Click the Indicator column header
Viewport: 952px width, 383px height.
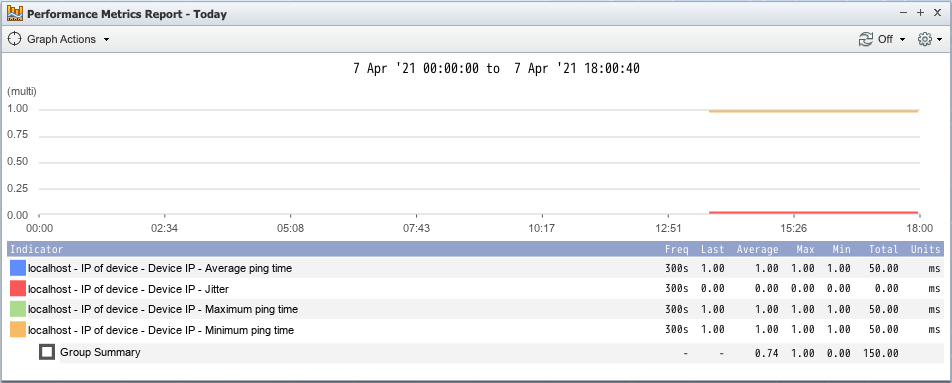coord(36,249)
